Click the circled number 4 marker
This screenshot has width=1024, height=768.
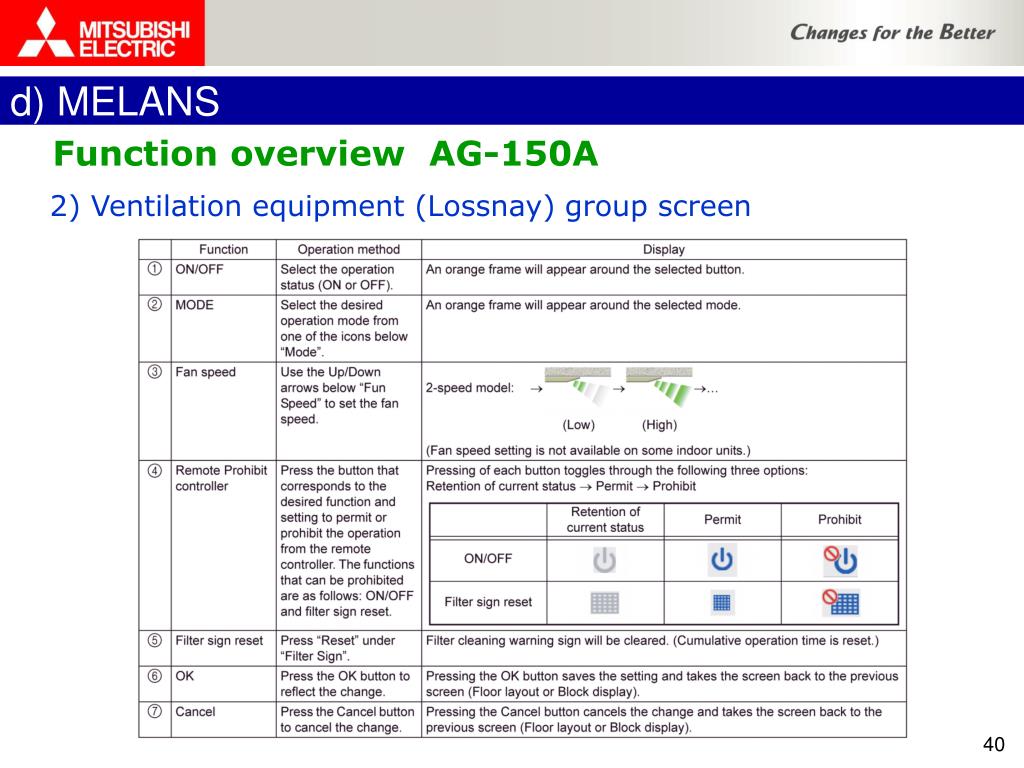tap(155, 470)
